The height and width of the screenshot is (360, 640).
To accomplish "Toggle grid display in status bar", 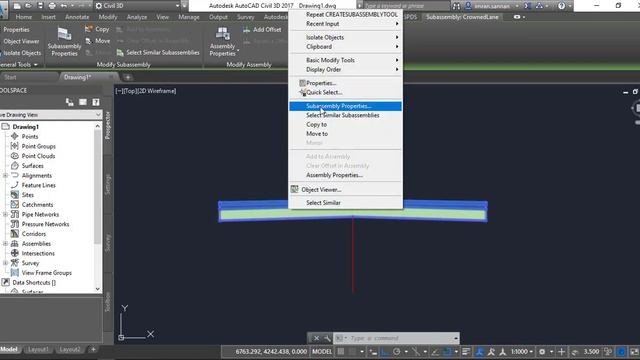I will tap(341, 351).
